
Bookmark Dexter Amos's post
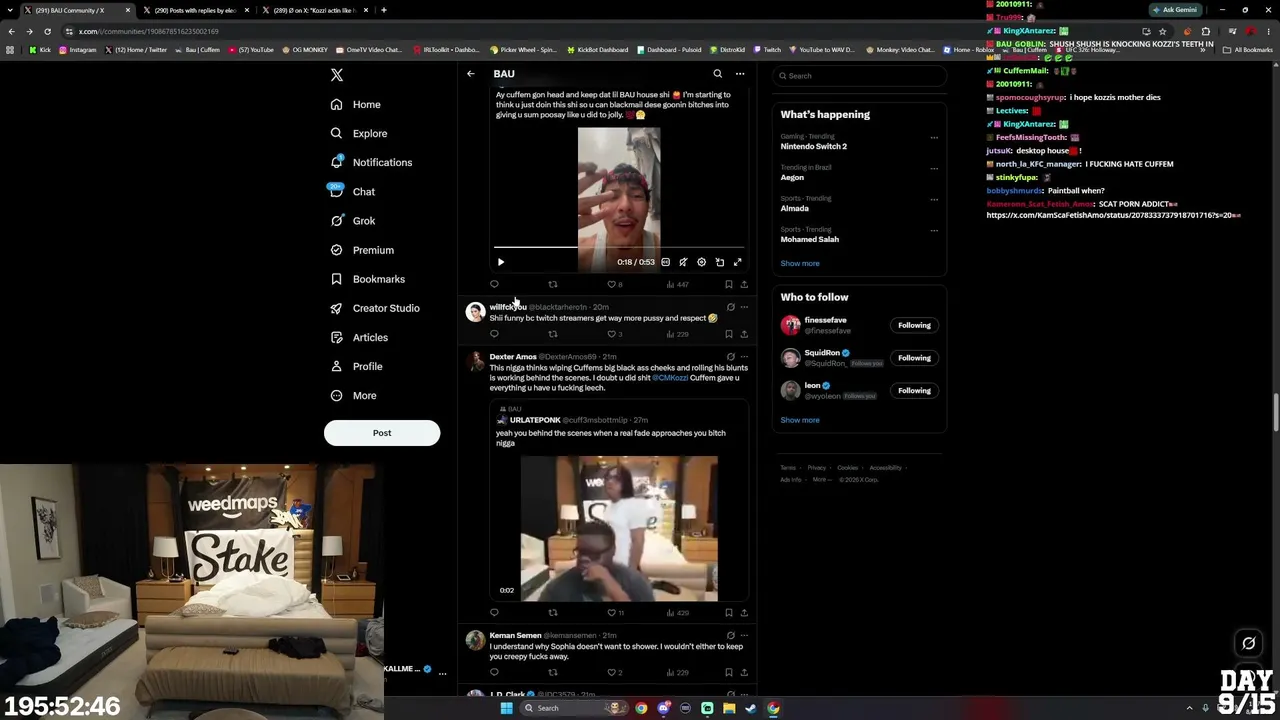(x=728, y=612)
